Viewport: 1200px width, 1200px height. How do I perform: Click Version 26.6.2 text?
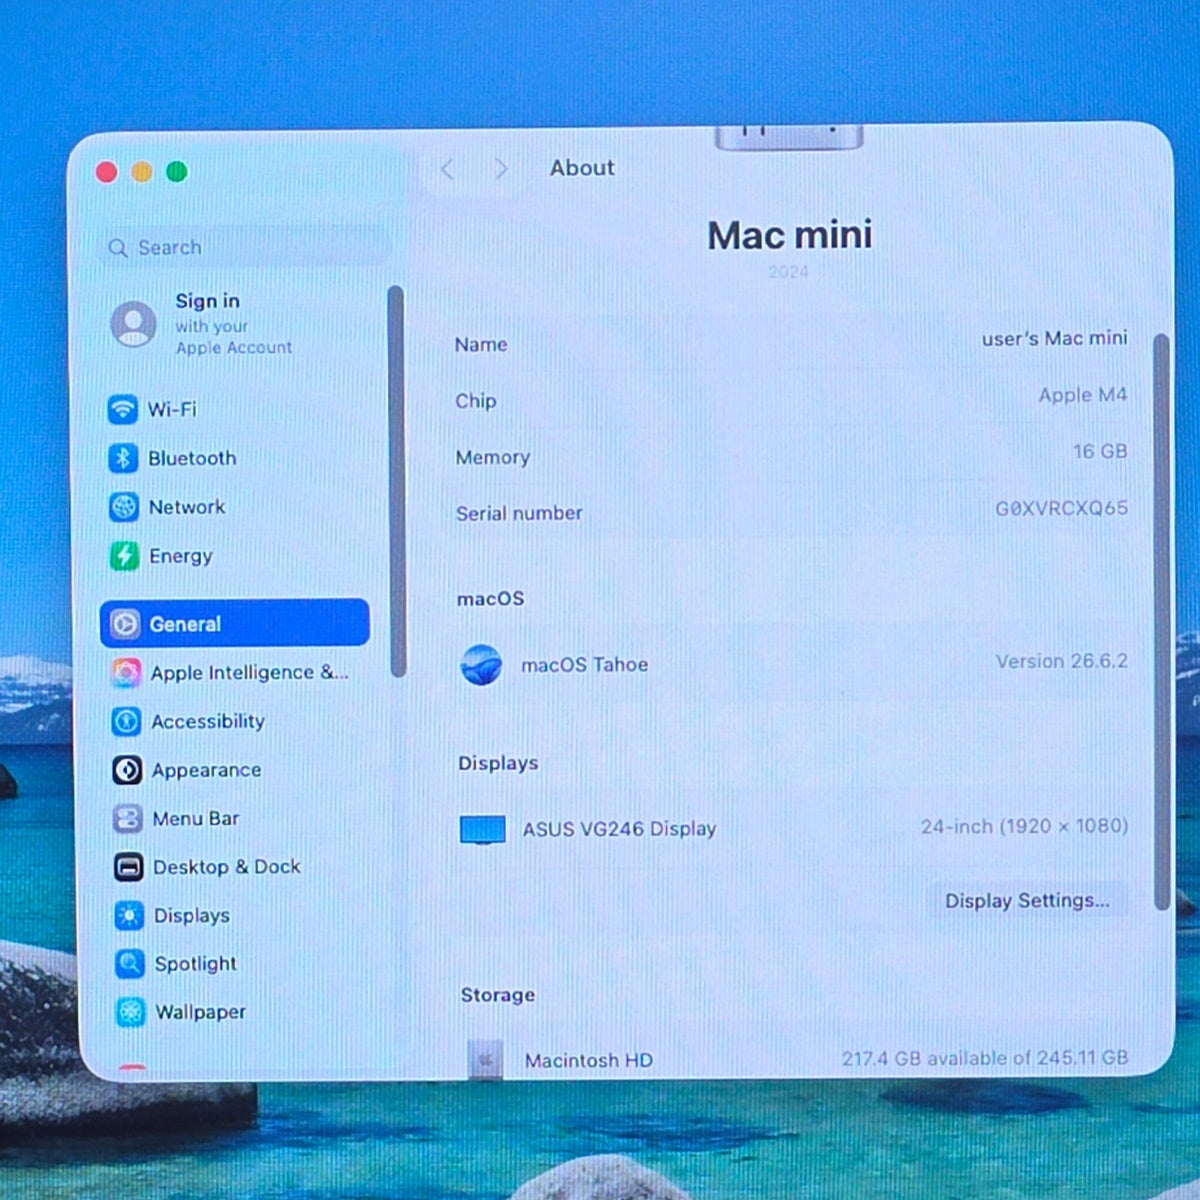tap(1062, 661)
